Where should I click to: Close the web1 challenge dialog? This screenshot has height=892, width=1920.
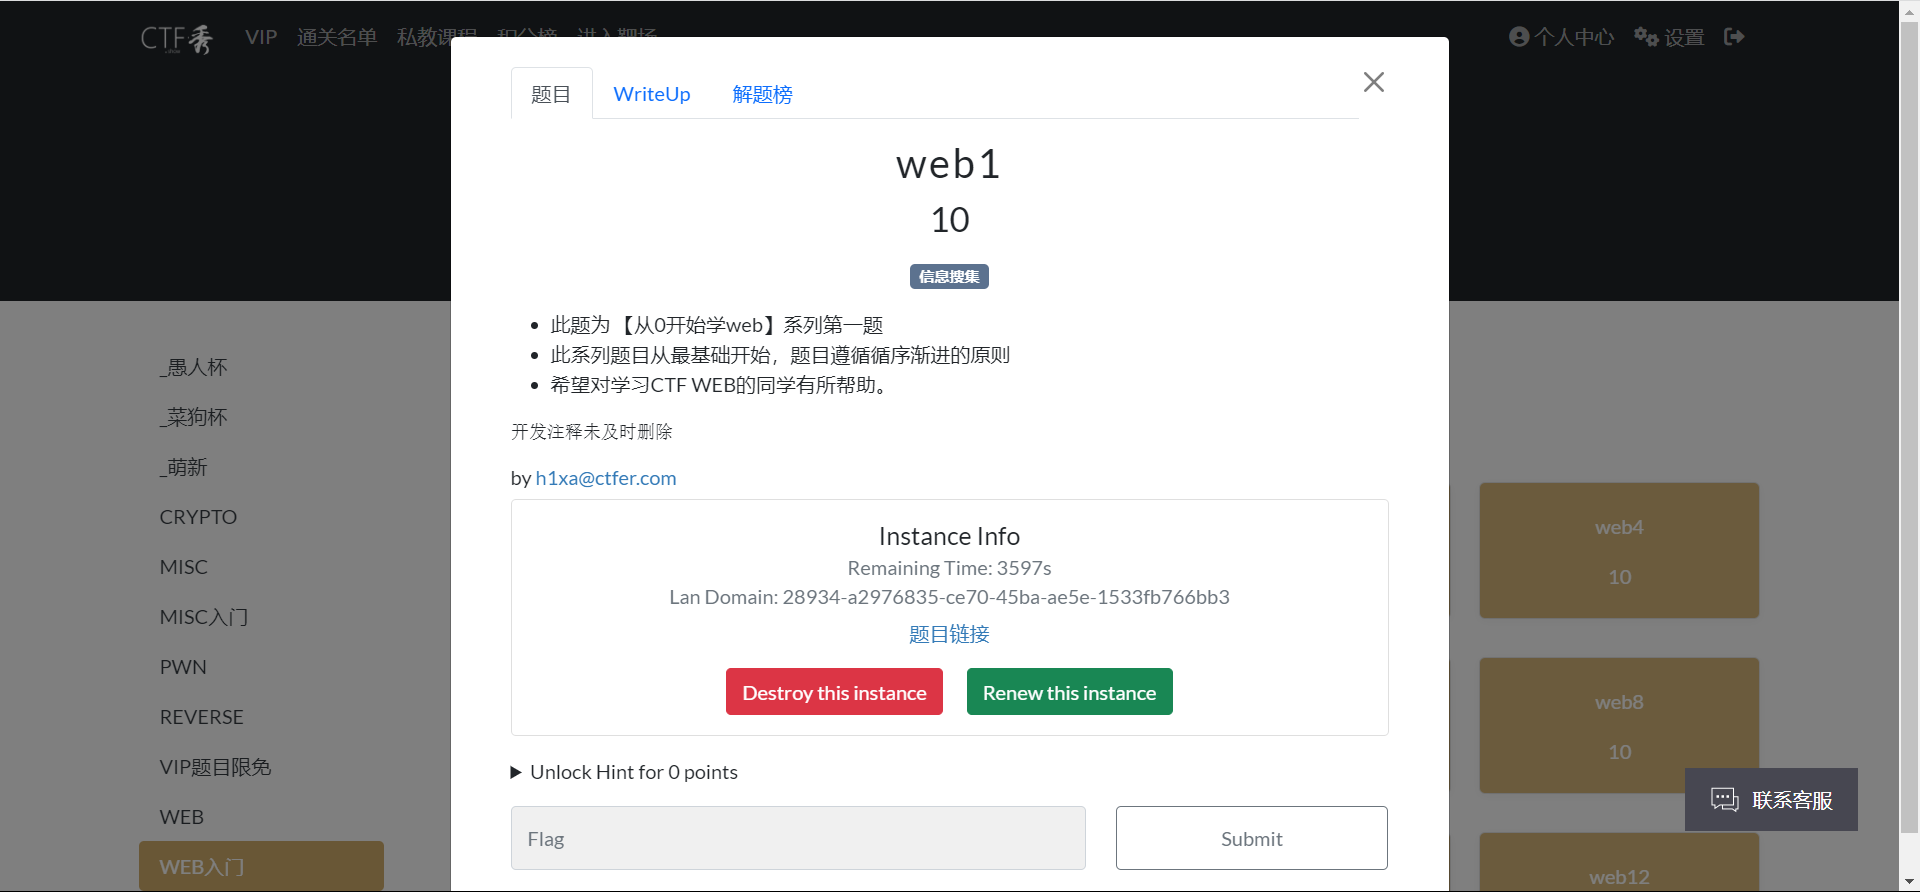pyautogui.click(x=1374, y=82)
